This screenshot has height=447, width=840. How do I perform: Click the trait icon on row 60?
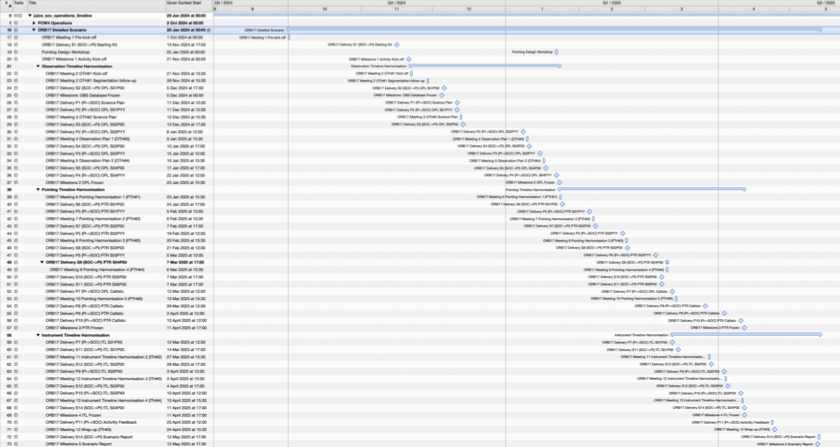click(17, 349)
